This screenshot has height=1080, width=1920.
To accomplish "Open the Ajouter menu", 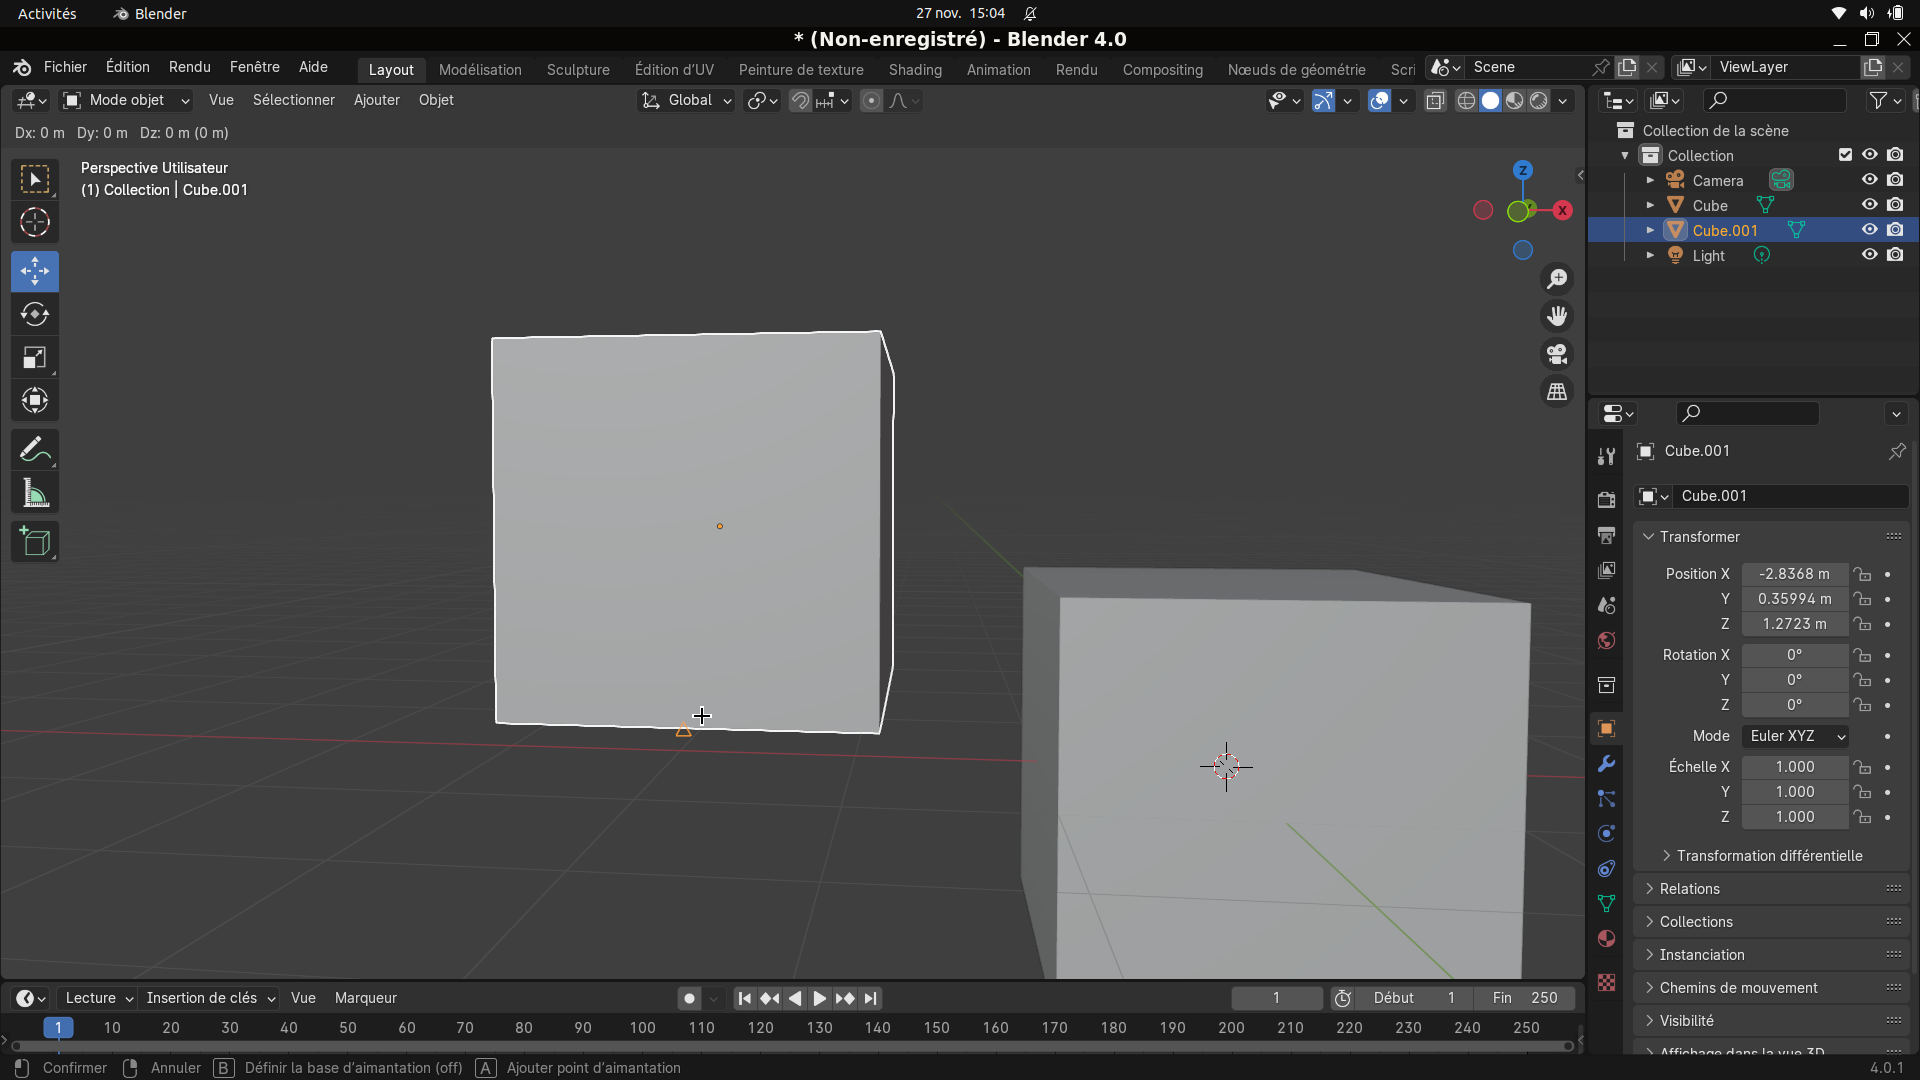I will (x=376, y=100).
